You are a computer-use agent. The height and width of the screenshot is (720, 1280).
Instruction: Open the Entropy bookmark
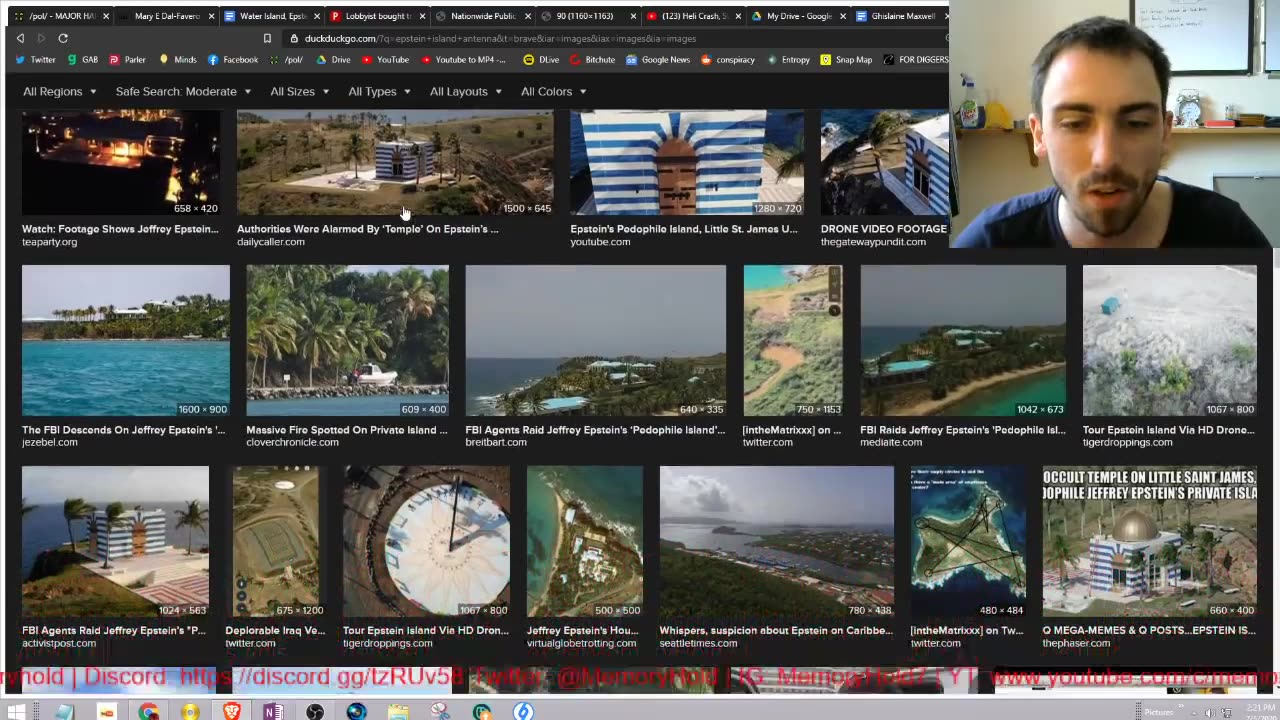(x=788, y=60)
